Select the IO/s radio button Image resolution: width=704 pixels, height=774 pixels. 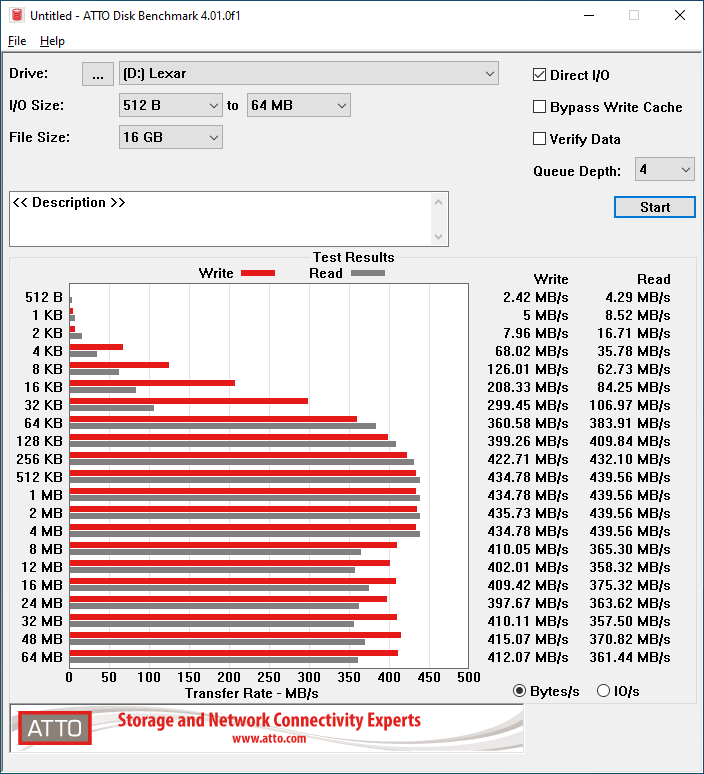click(603, 691)
